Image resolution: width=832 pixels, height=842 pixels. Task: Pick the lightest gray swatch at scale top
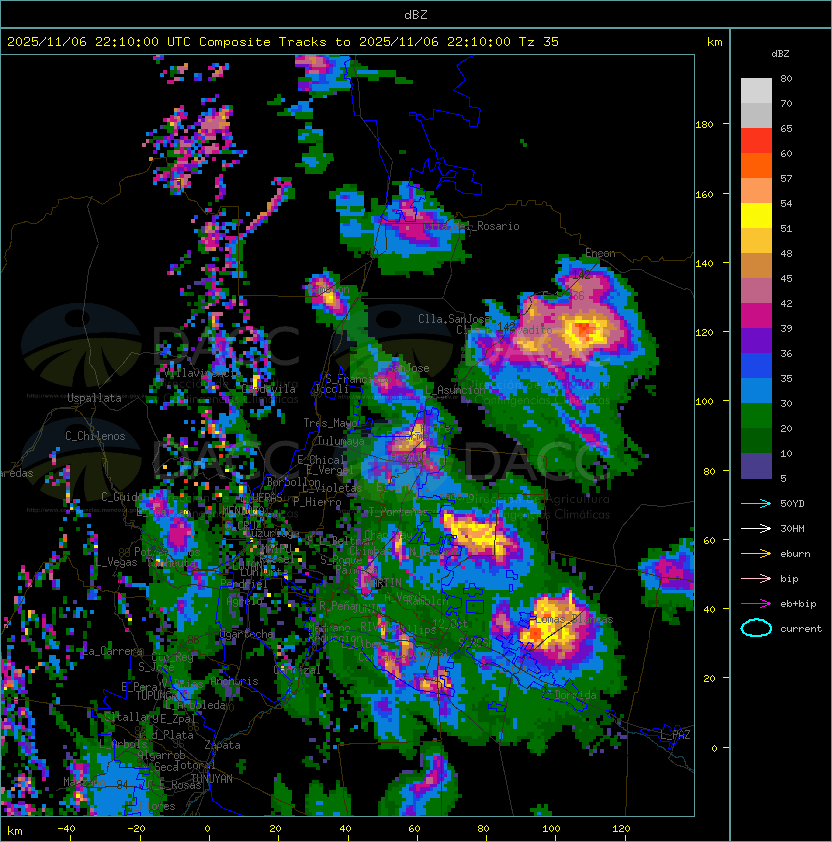(x=756, y=91)
